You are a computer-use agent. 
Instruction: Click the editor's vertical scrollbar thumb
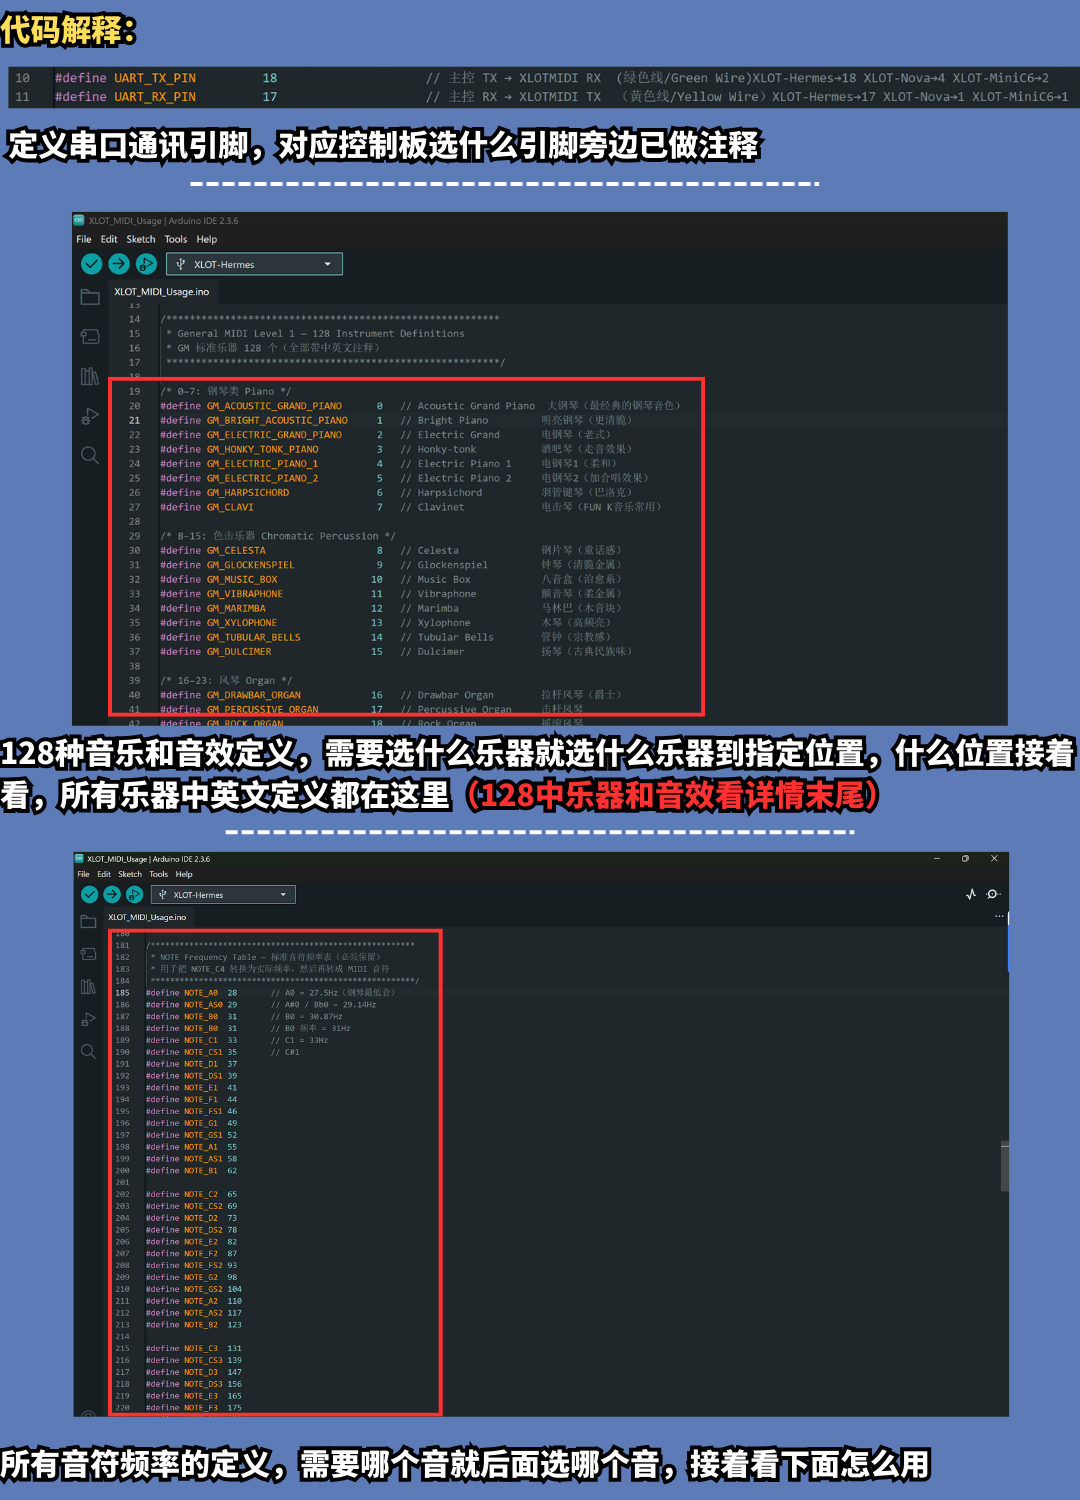(x=1004, y=1165)
